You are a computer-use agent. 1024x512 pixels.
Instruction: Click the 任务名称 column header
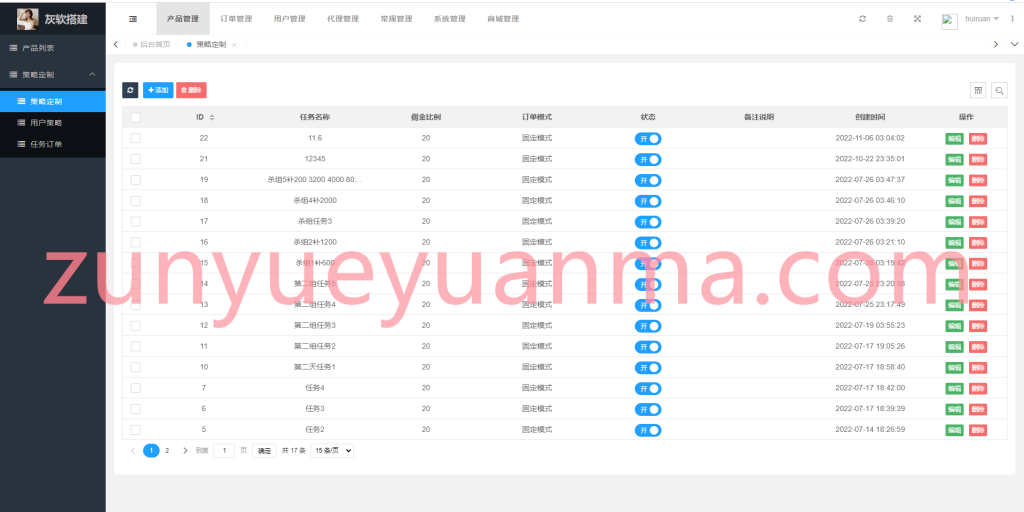315,118
